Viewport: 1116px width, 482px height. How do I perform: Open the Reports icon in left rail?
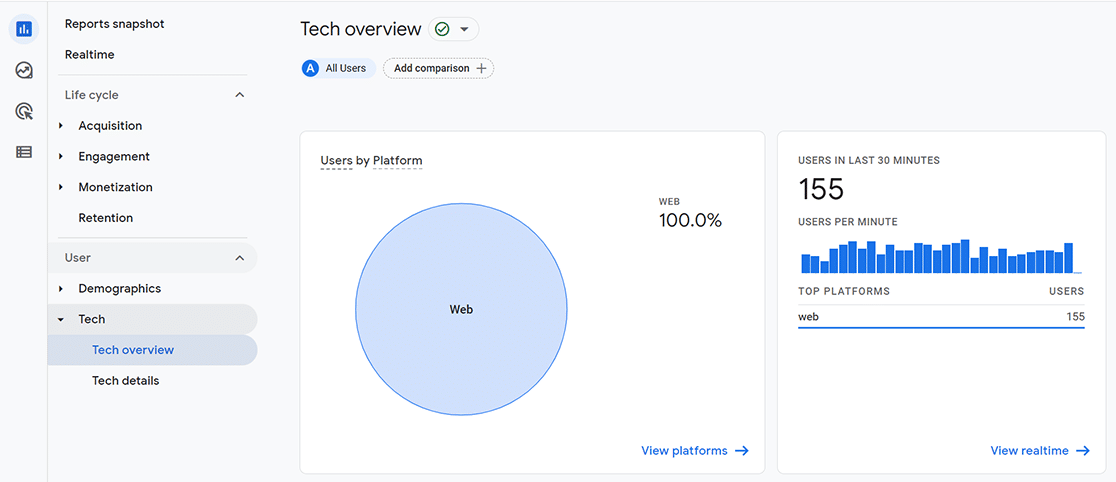pos(24,29)
